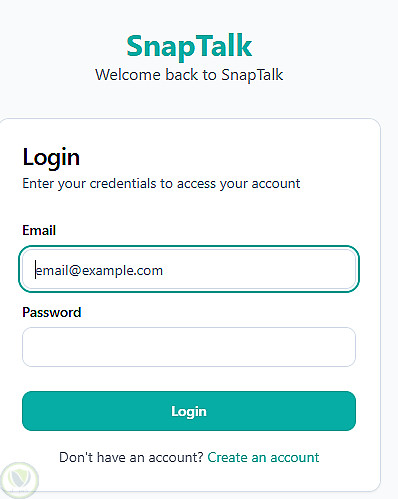Click the right end of Email box

tap(347, 269)
